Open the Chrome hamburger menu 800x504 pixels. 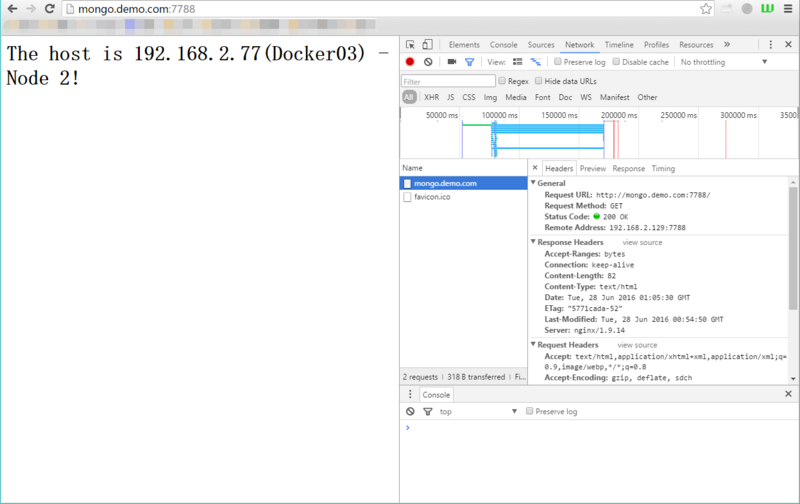click(x=788, y=9)
